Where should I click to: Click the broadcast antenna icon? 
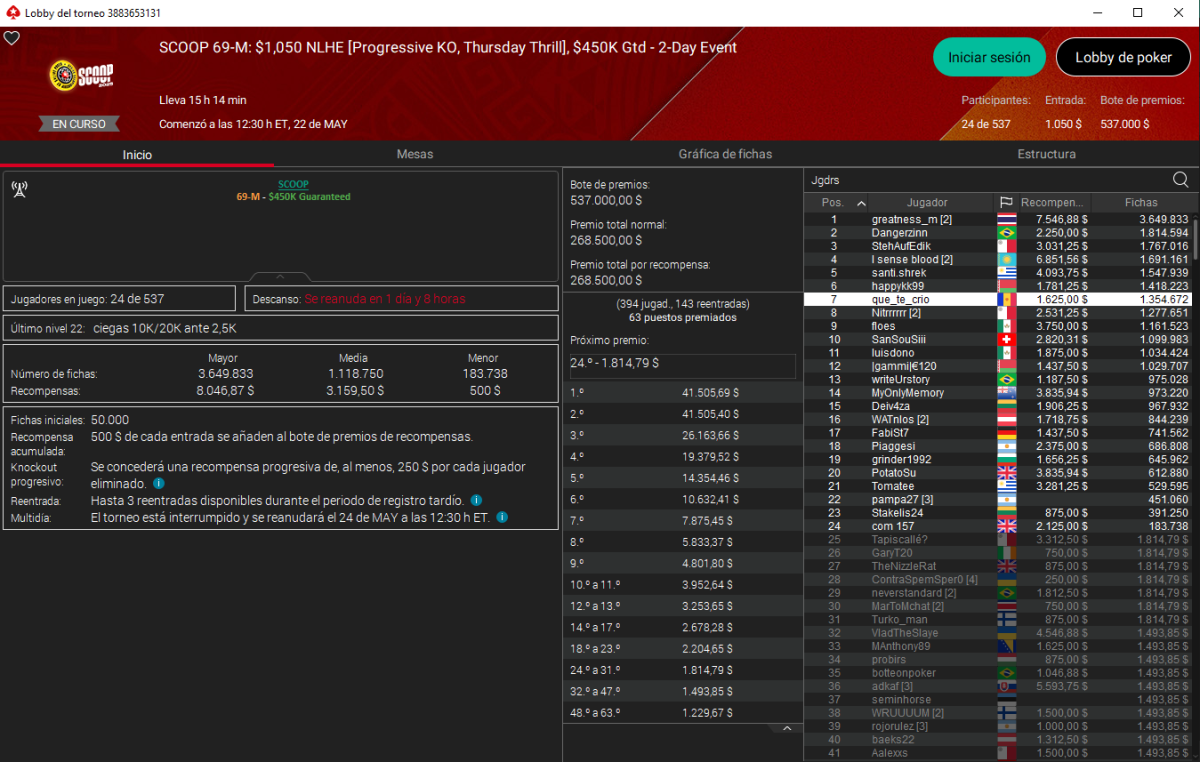click(x=19, y=190)
